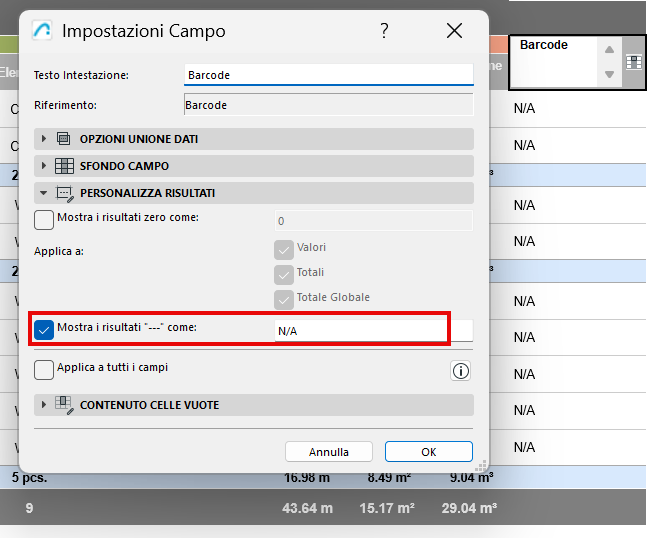Expand the Sfondo Campo section arrow
Image resolution: width=659 pixels, height=538 pixels.
tap(44, 166)
